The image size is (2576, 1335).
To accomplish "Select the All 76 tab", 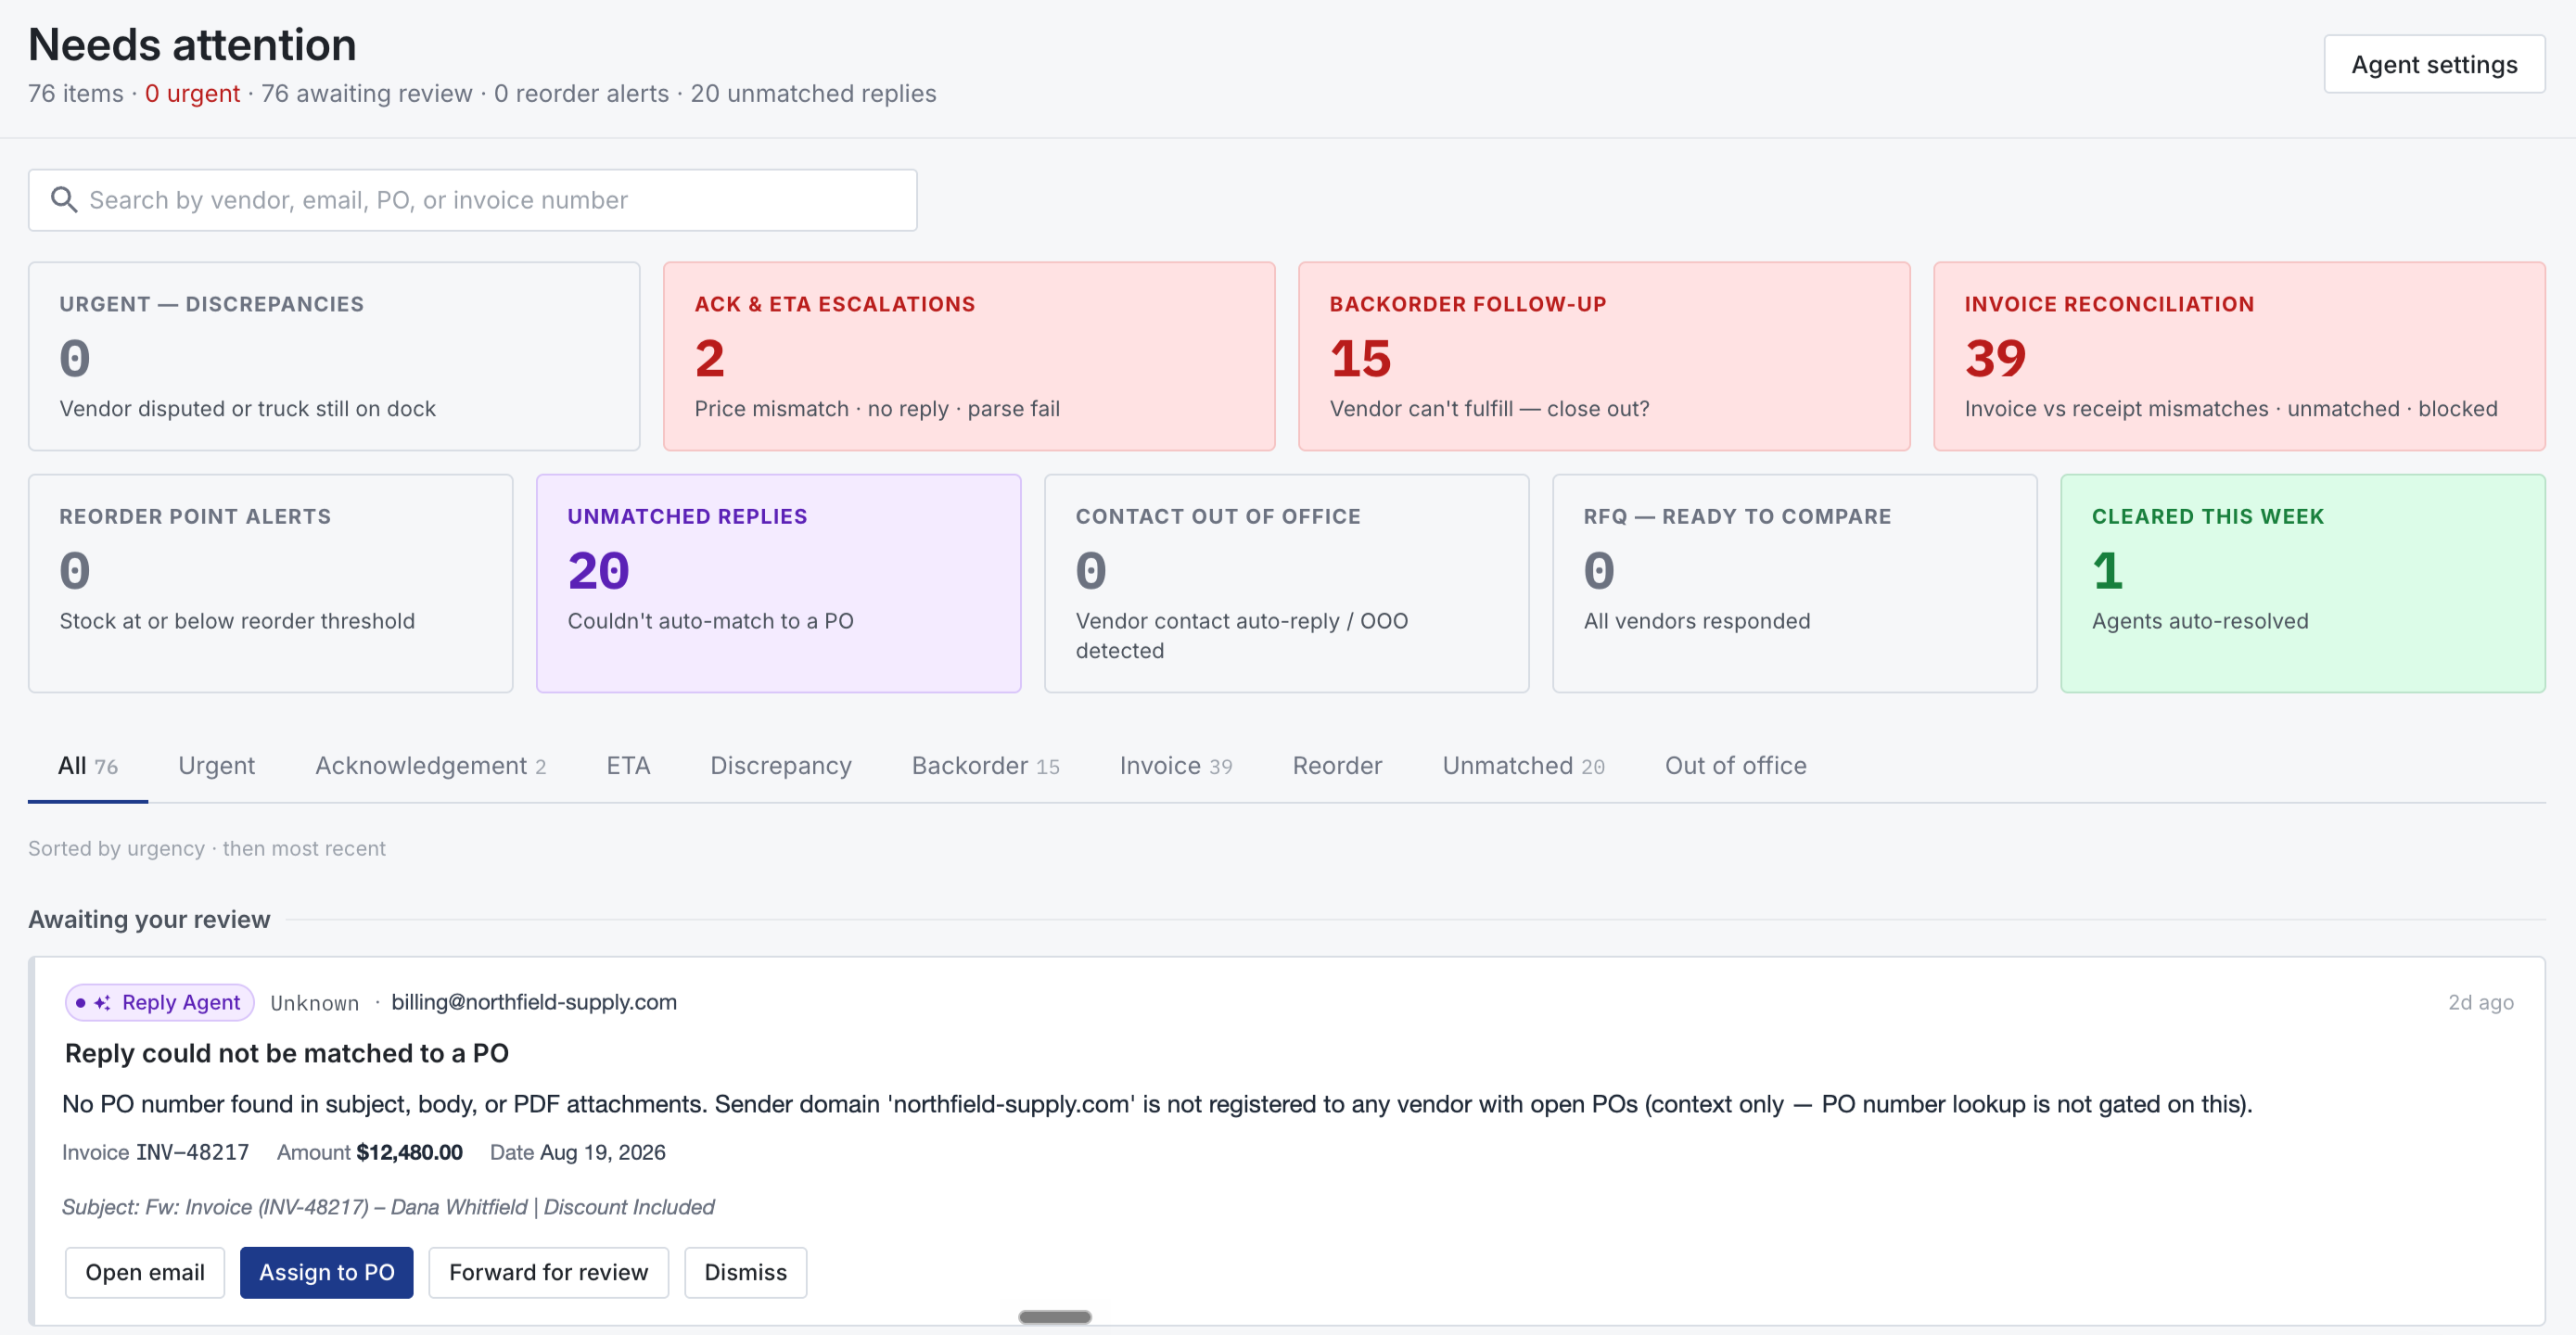I will coord(88,765).
